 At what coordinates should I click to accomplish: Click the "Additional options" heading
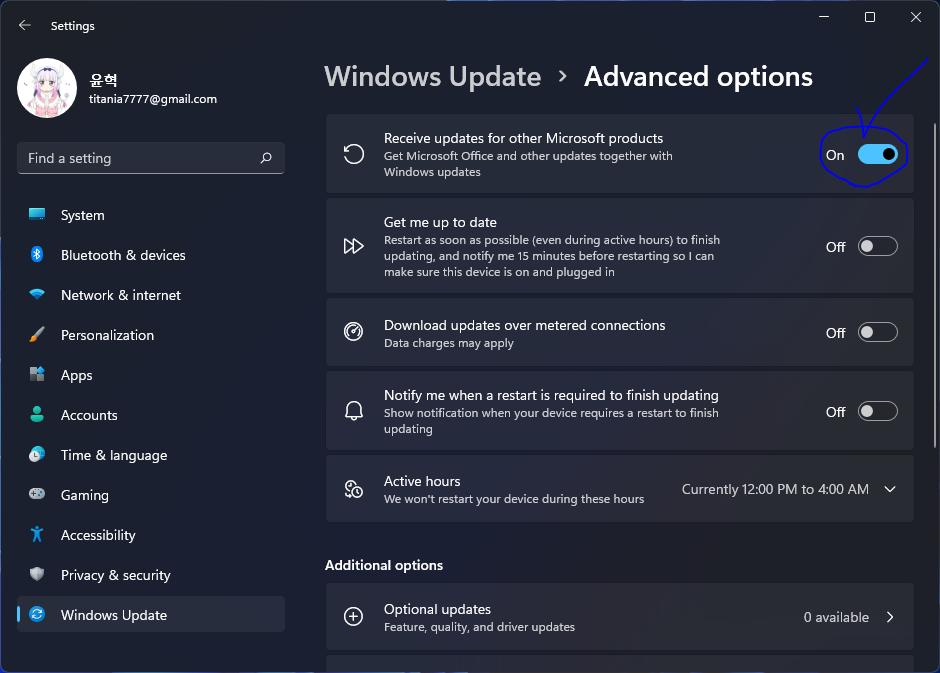[384, 565]
